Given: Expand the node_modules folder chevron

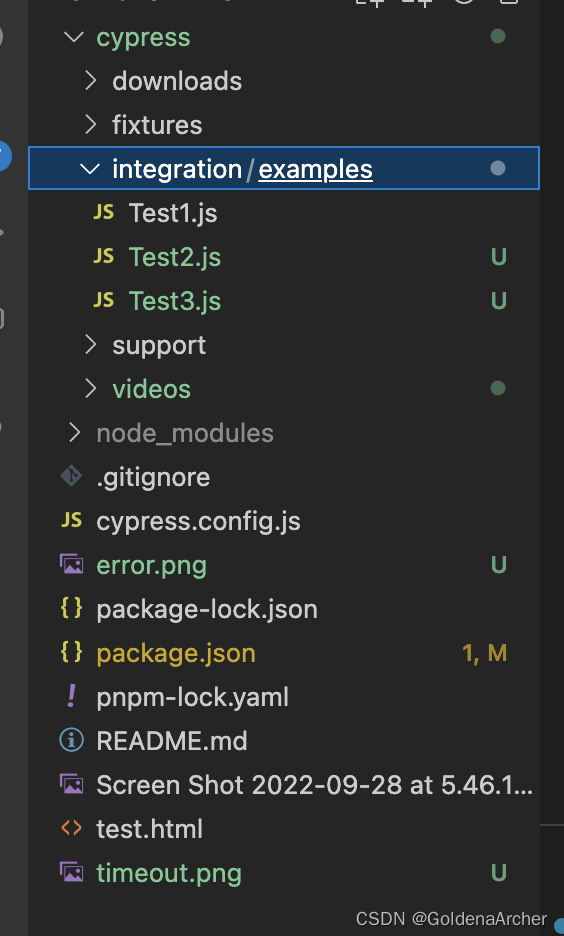Looking at the screenshot, I should point(74,432).
